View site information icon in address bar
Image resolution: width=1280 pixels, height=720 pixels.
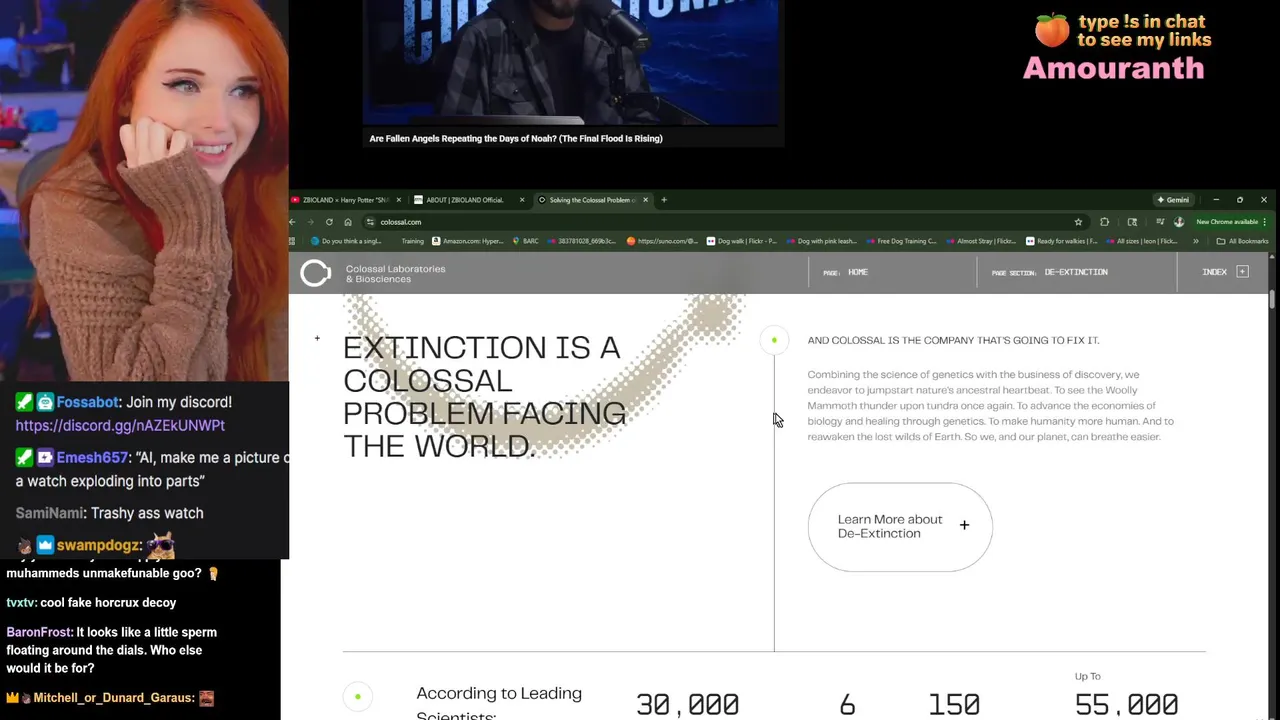pyautogui.click(x=370, y=222)
